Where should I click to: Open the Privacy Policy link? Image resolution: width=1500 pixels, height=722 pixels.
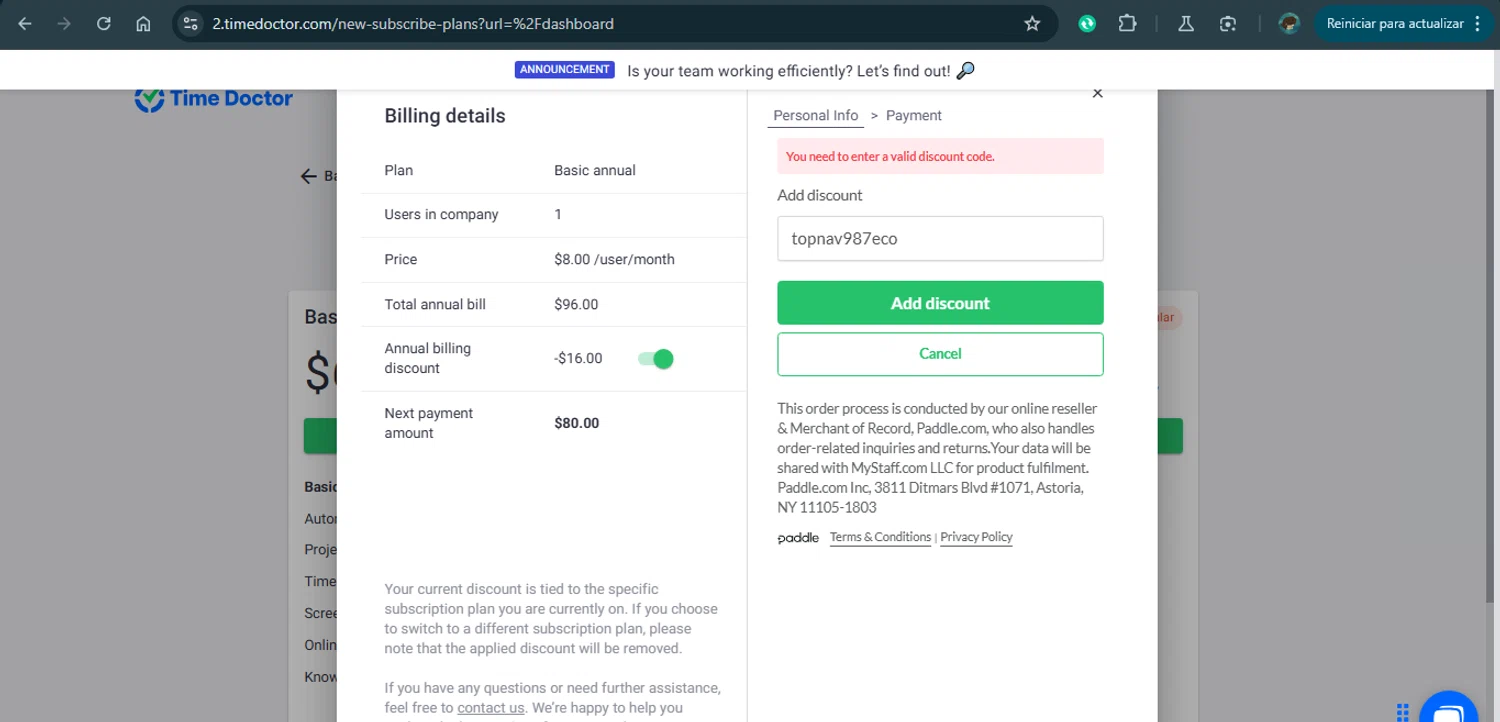click(976, 538)
